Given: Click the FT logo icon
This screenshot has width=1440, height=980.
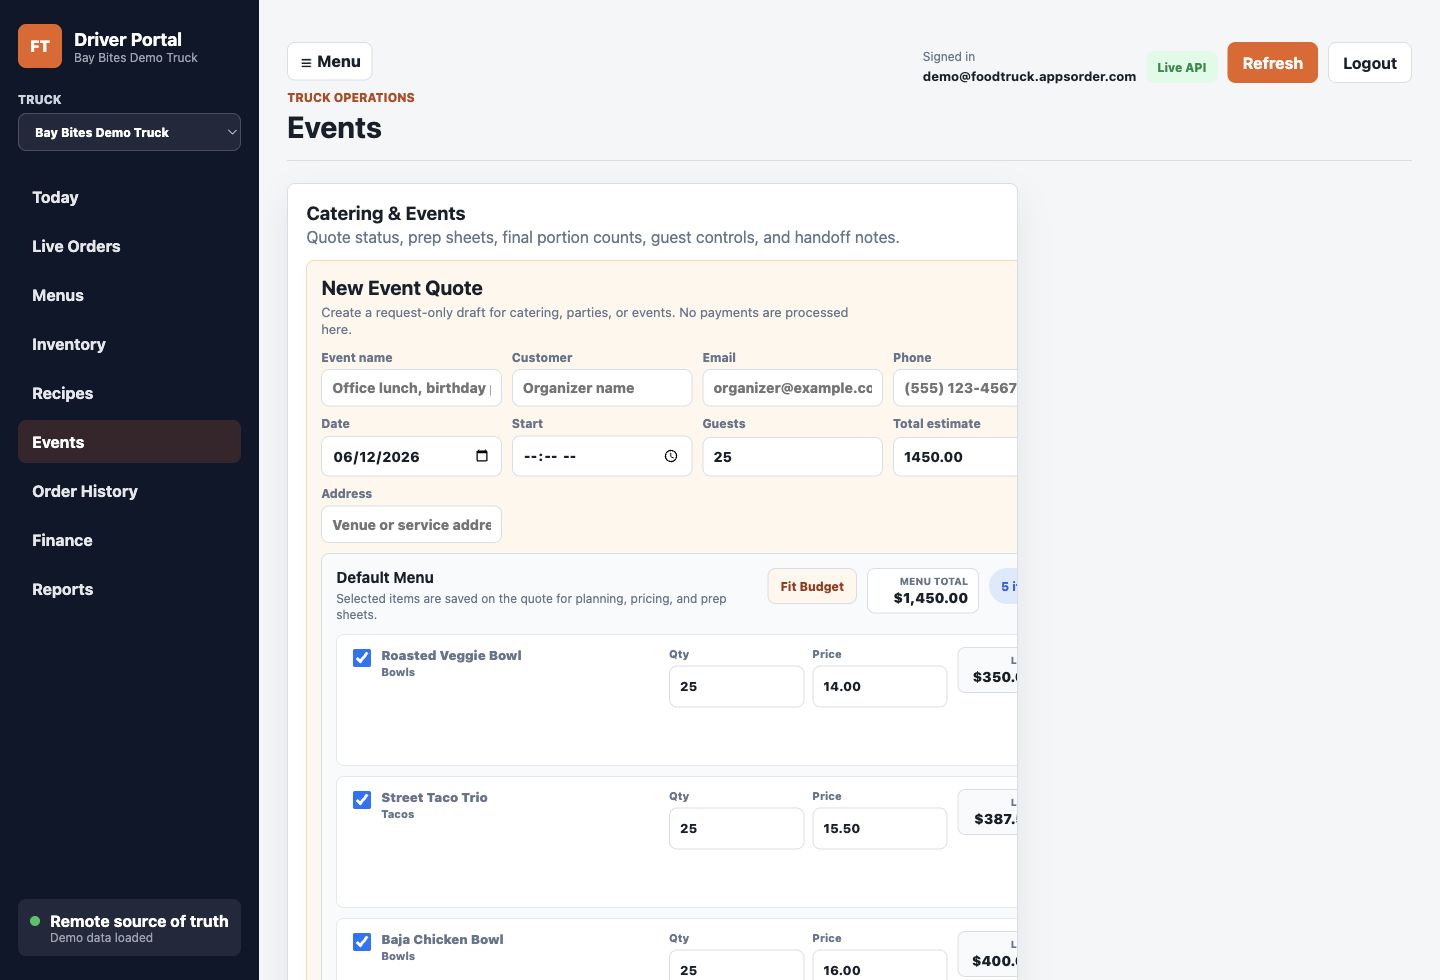Looking at the screenshot, I should pos(40,46).
